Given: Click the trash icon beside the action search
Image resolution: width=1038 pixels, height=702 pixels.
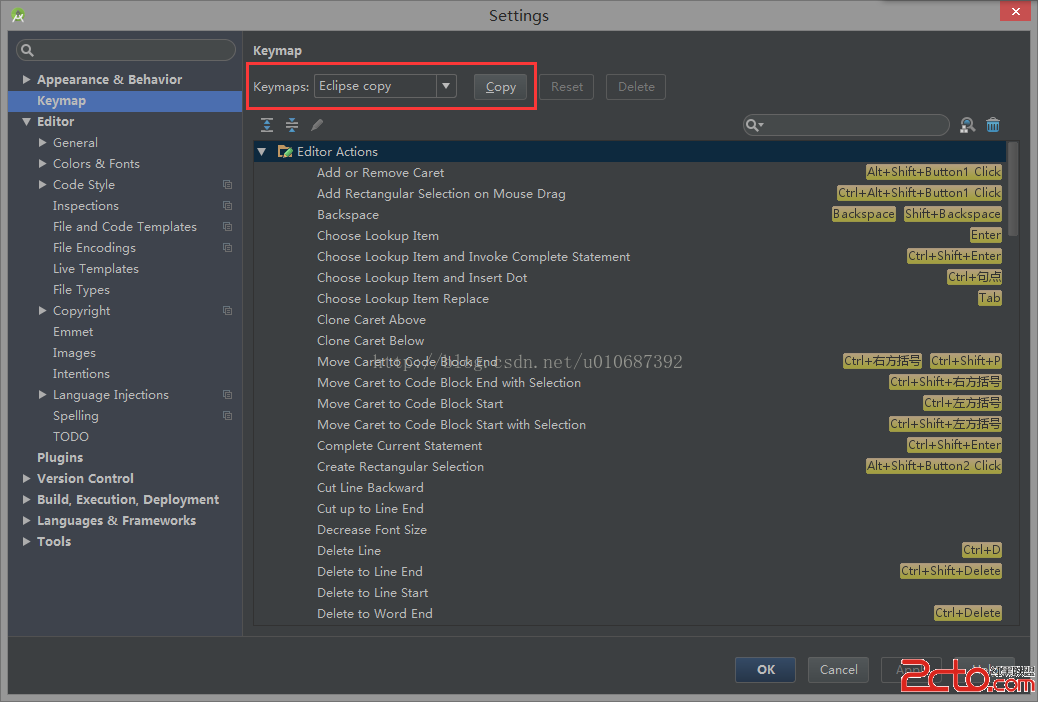Looking at the screenshot, I should (993, 125).
